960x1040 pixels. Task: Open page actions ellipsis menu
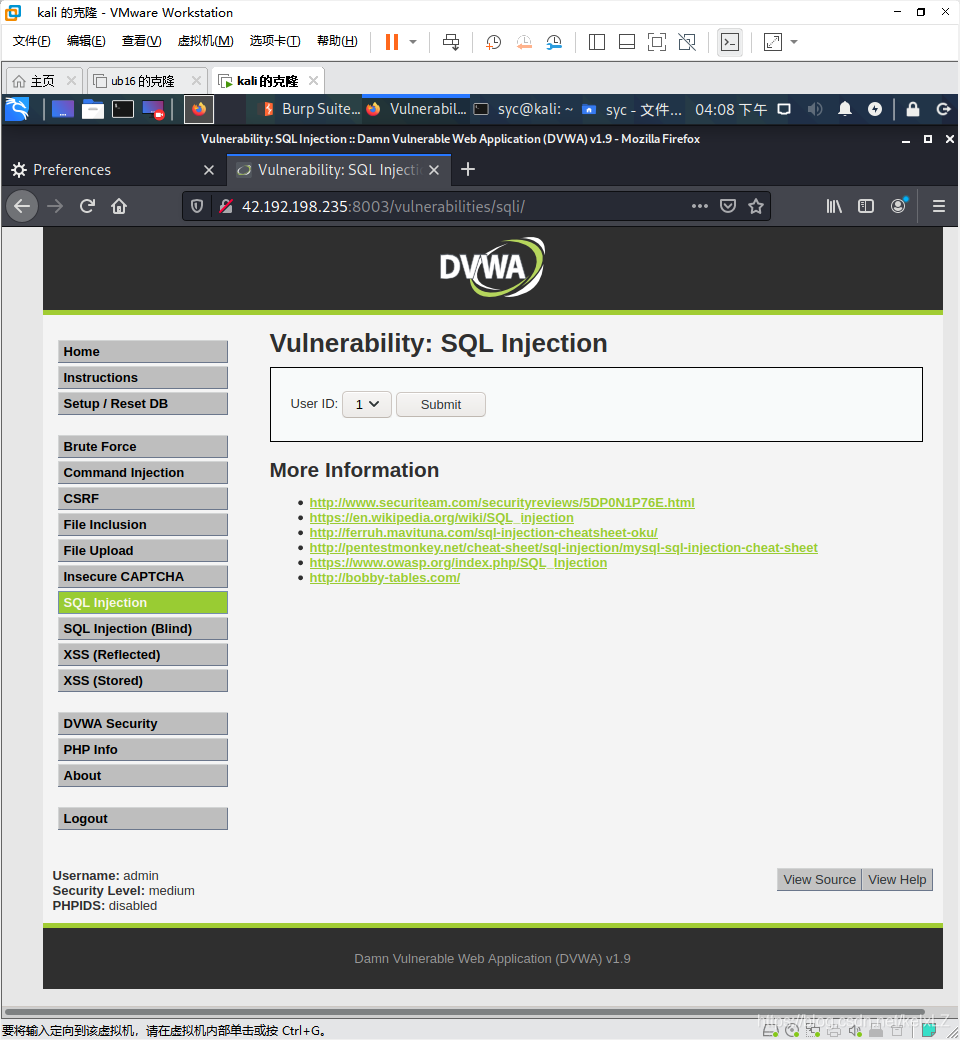click(x=699, y=206)
